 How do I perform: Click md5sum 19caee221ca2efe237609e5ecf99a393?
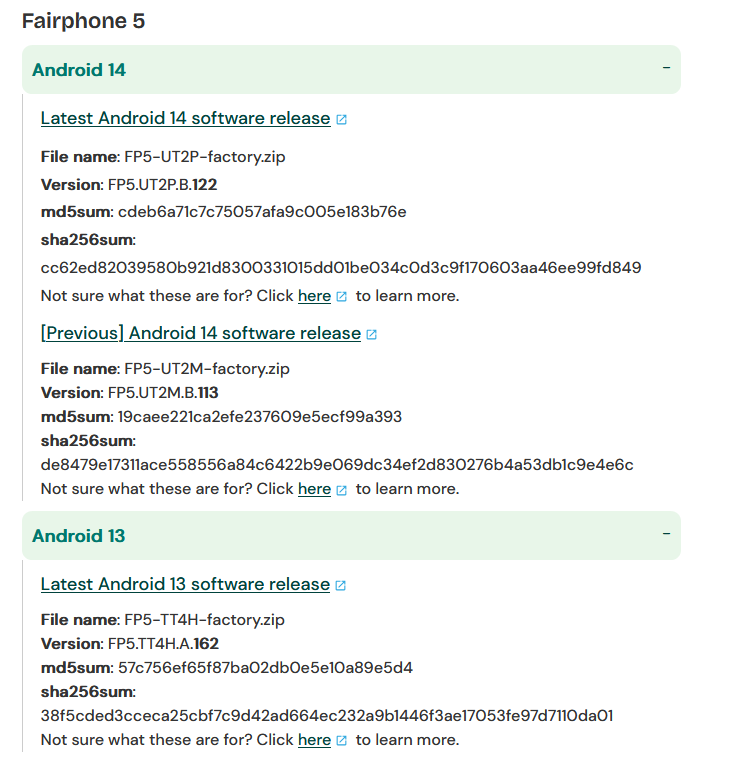260,416
